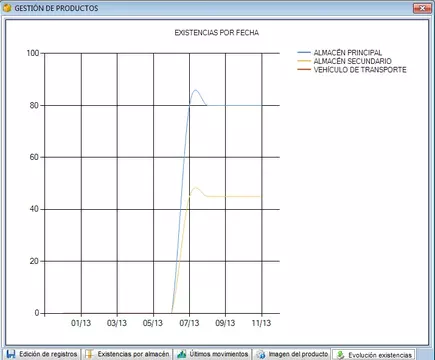
Task: Select the Evolución existencias tab
Action: (x=374, y=355)
